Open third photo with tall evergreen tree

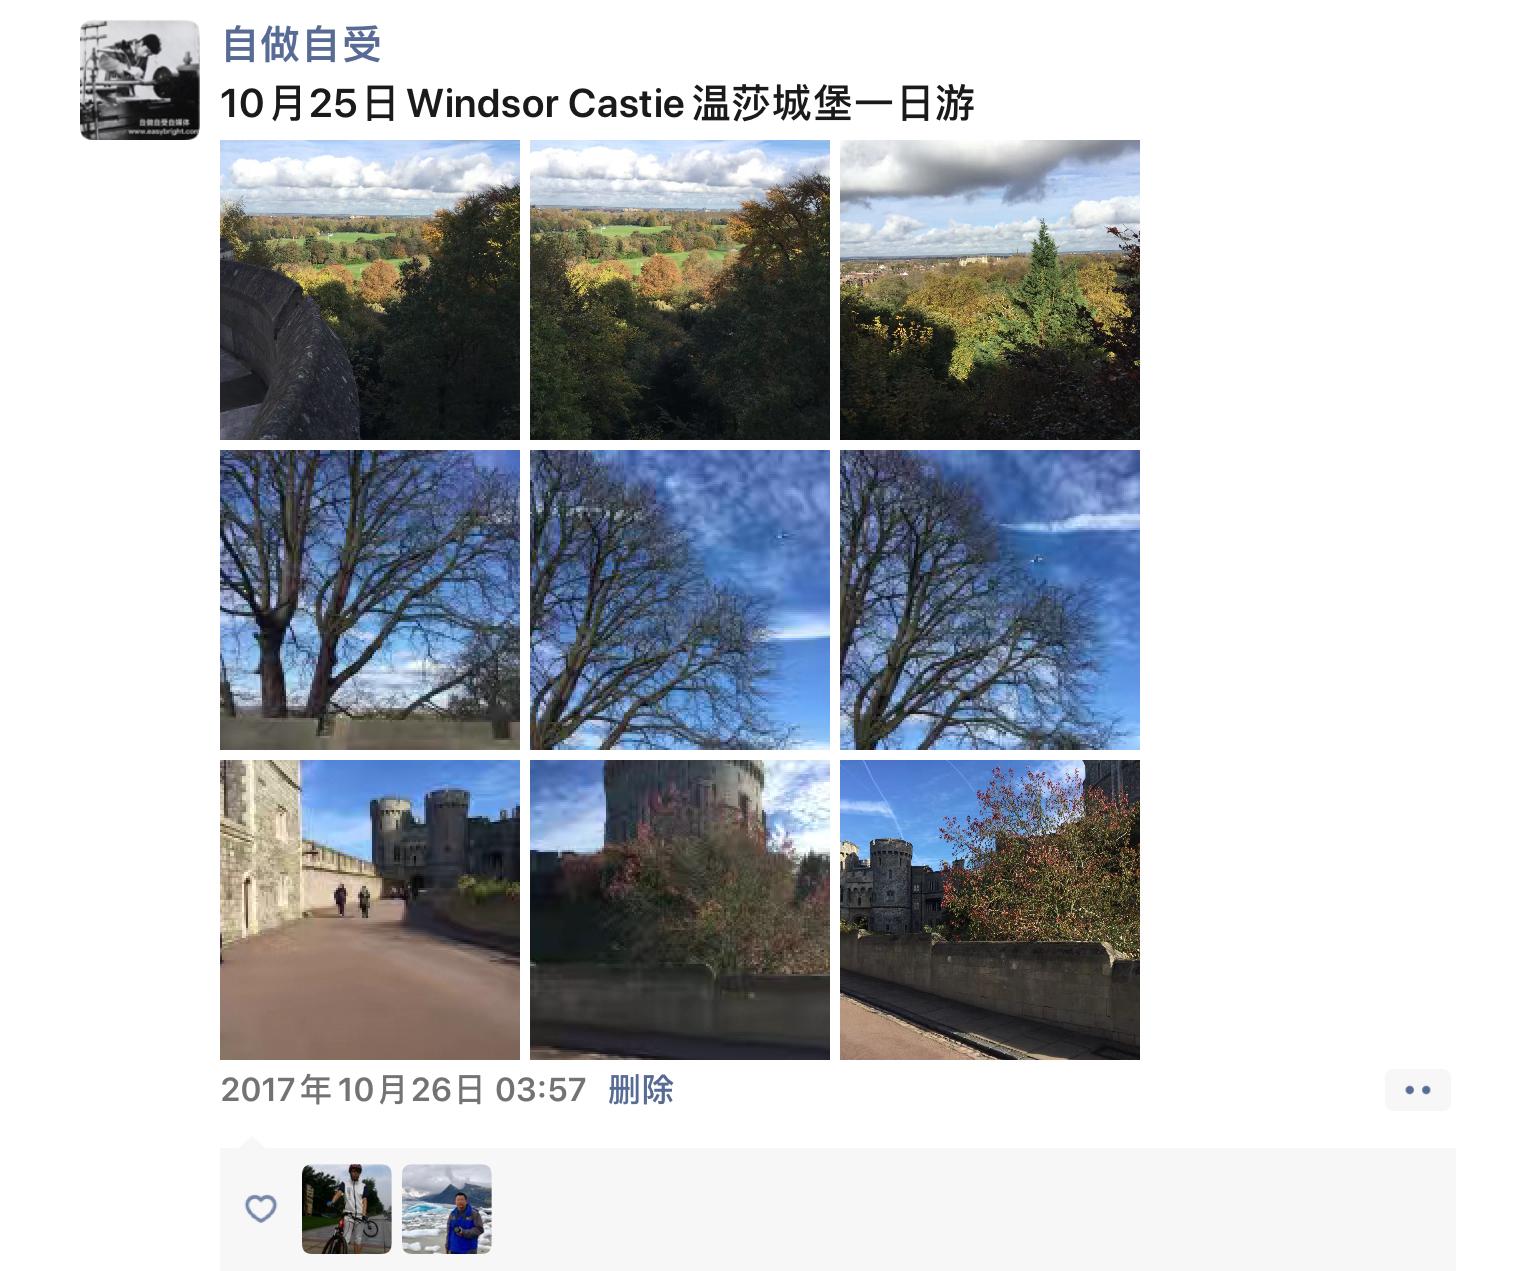coord(990,290)
